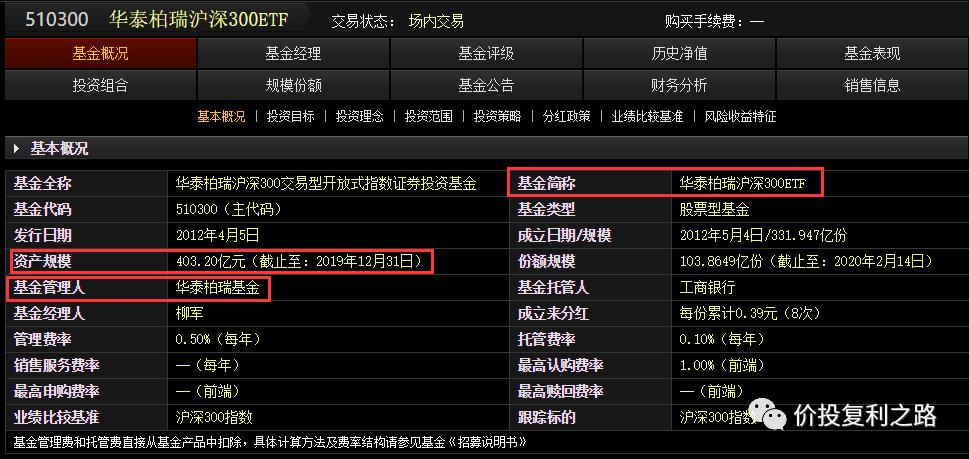Viewport: 969px width, 459px height.
Task: View the 财务分析 tab
Action: tap(679, 85)
